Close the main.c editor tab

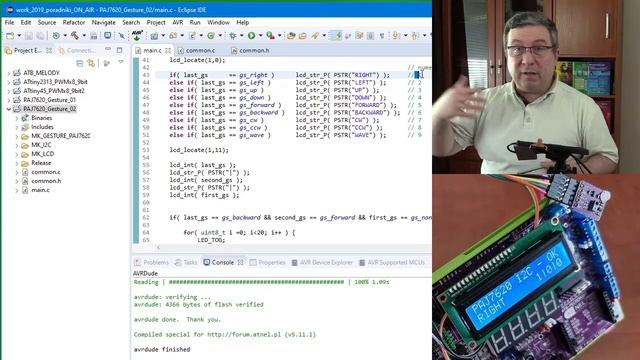pyautogui.click(x=168, y=51)
